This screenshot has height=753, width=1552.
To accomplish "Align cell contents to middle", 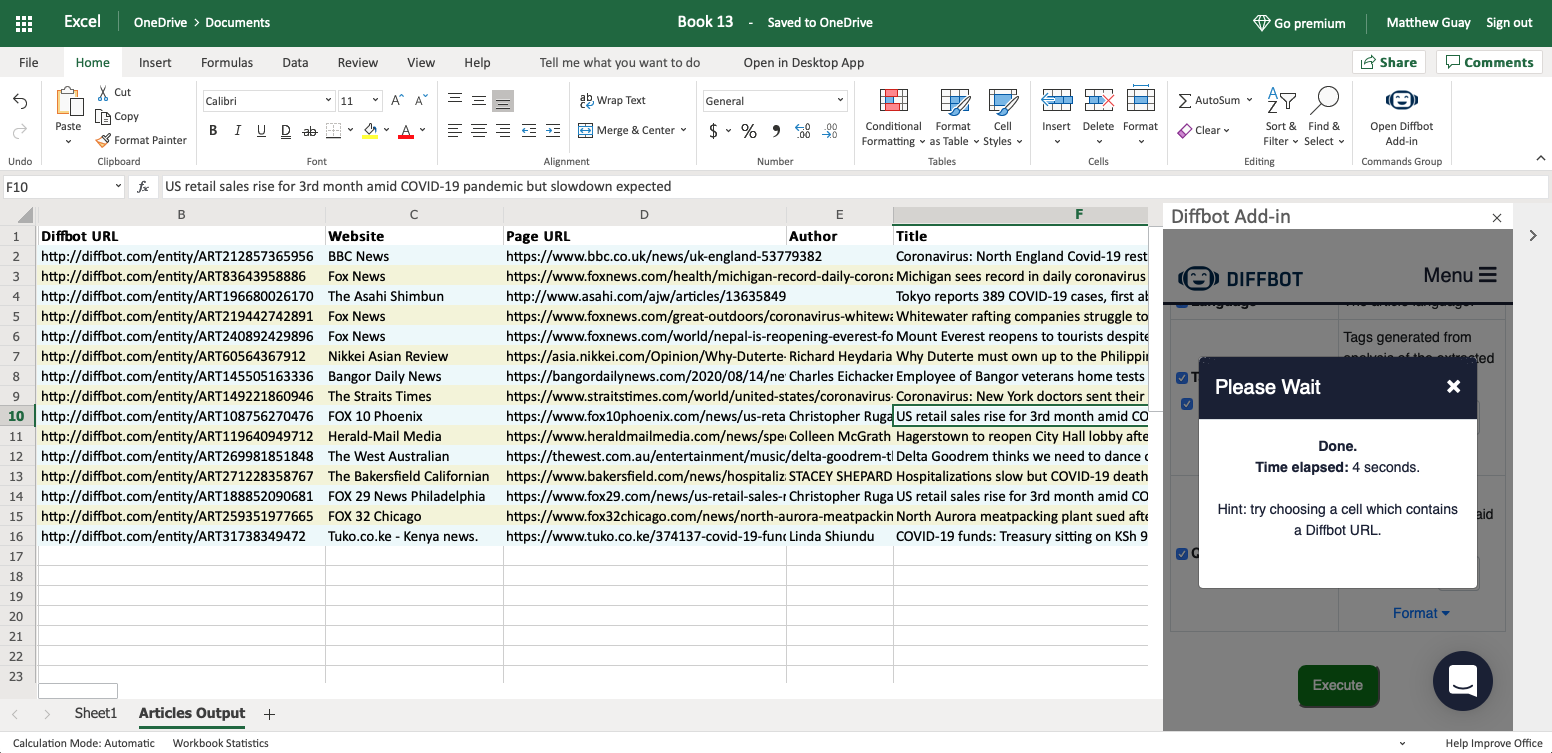I will (479, 100).
